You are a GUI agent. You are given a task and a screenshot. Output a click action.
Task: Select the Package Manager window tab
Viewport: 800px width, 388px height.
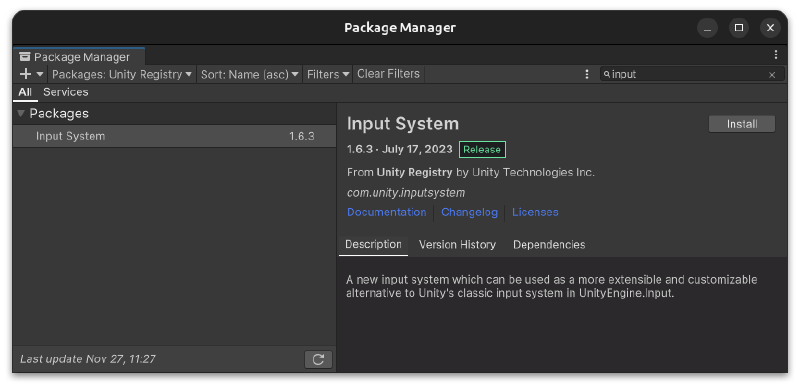[x=79, y=57]
